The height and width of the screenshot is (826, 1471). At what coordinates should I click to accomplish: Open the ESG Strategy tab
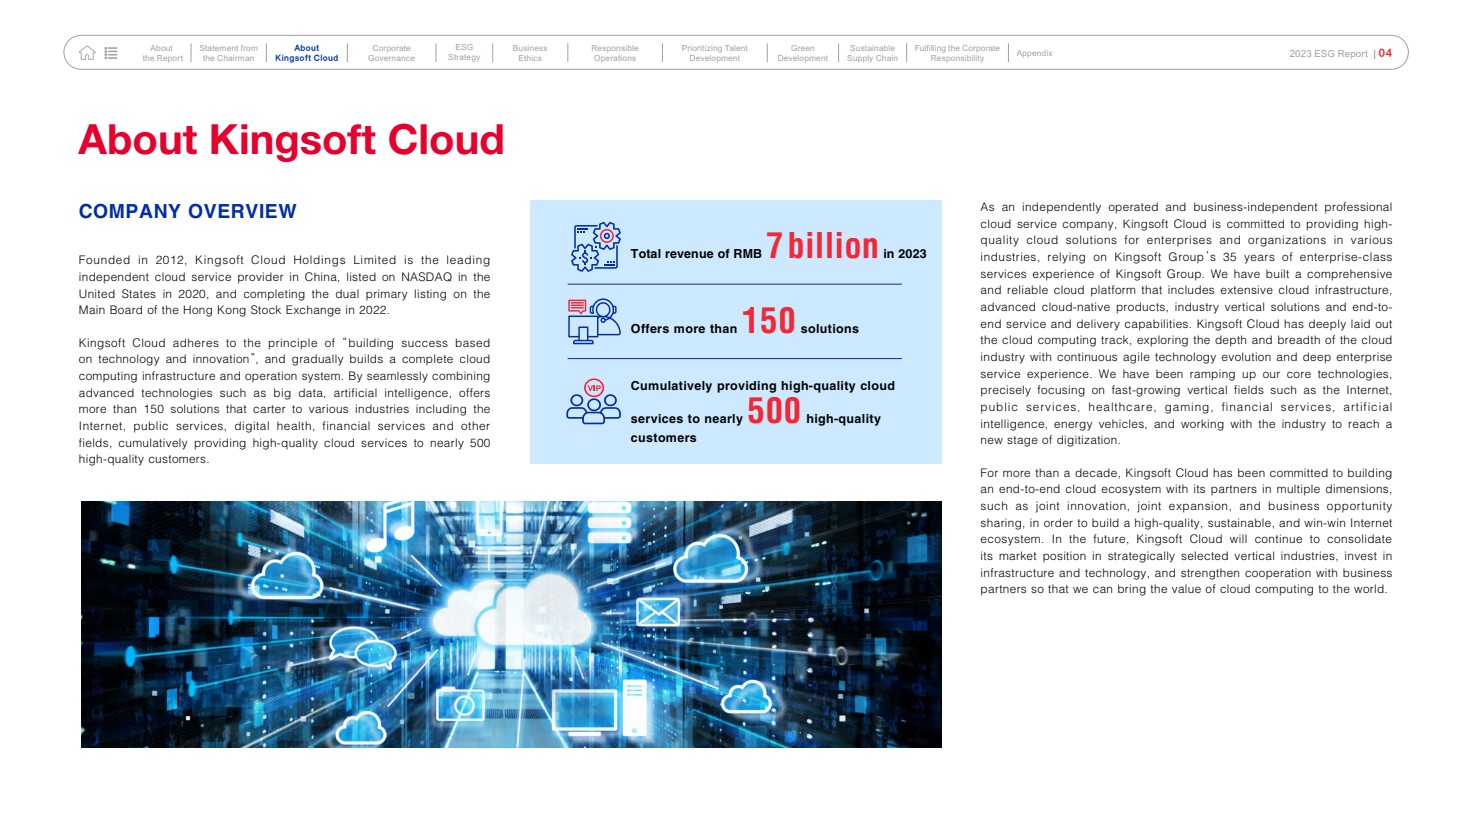[464, 53]
